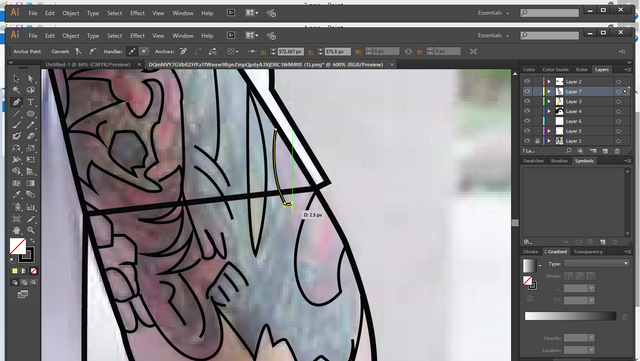Toggle Layer 4 visibility
640x361 pixels.
coord(527,111)
